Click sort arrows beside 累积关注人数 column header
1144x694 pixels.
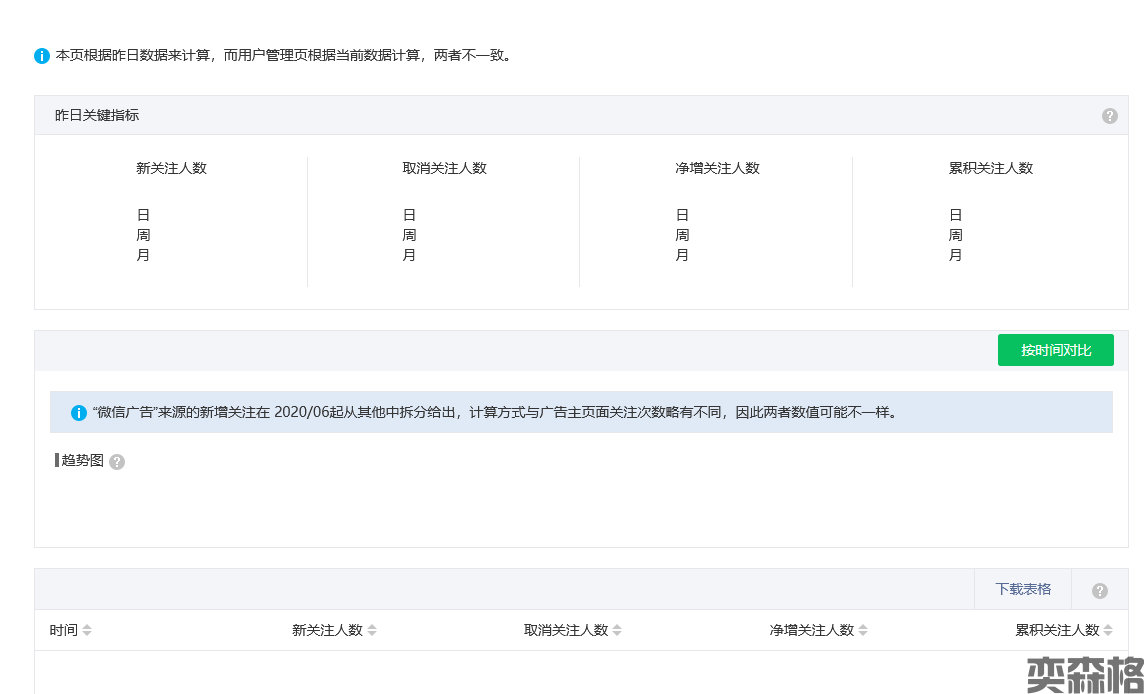[x=1108, y=630]
